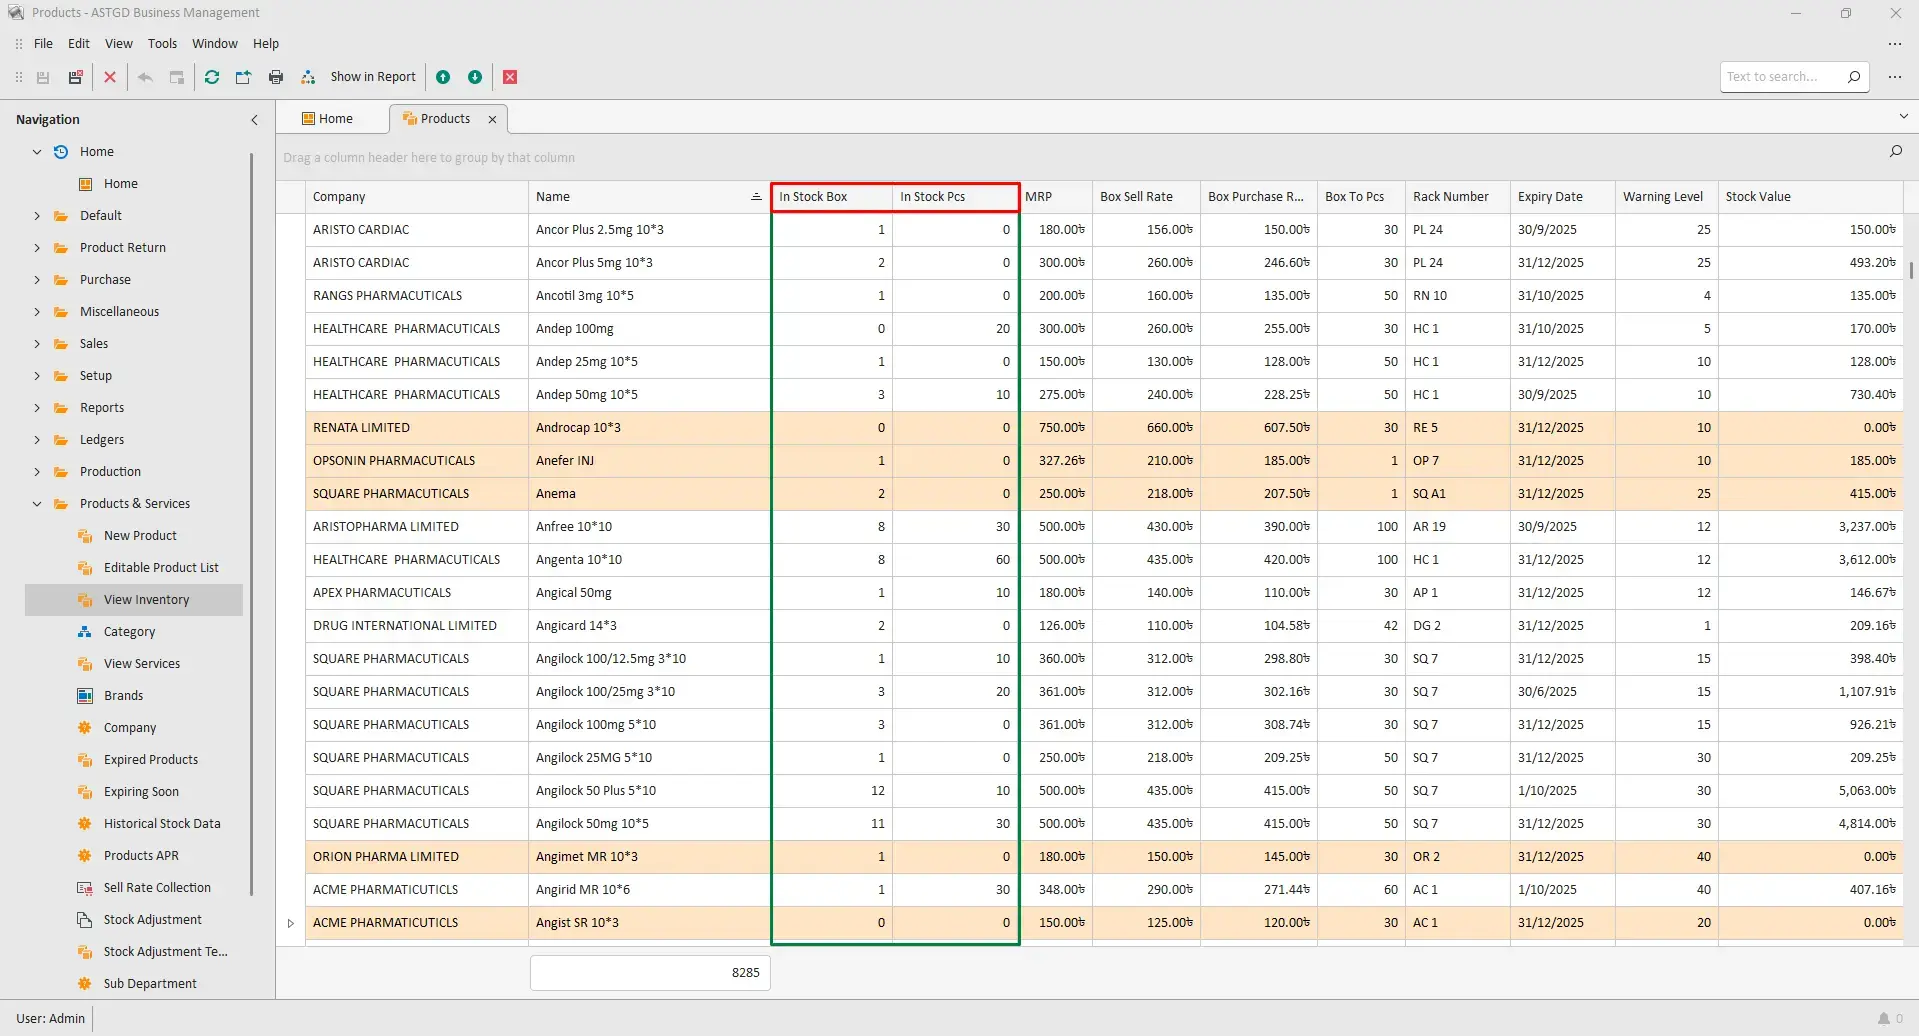Expand the Product Return folder
Viewport: 1919px width, 1036px height.
coord(37,248)
